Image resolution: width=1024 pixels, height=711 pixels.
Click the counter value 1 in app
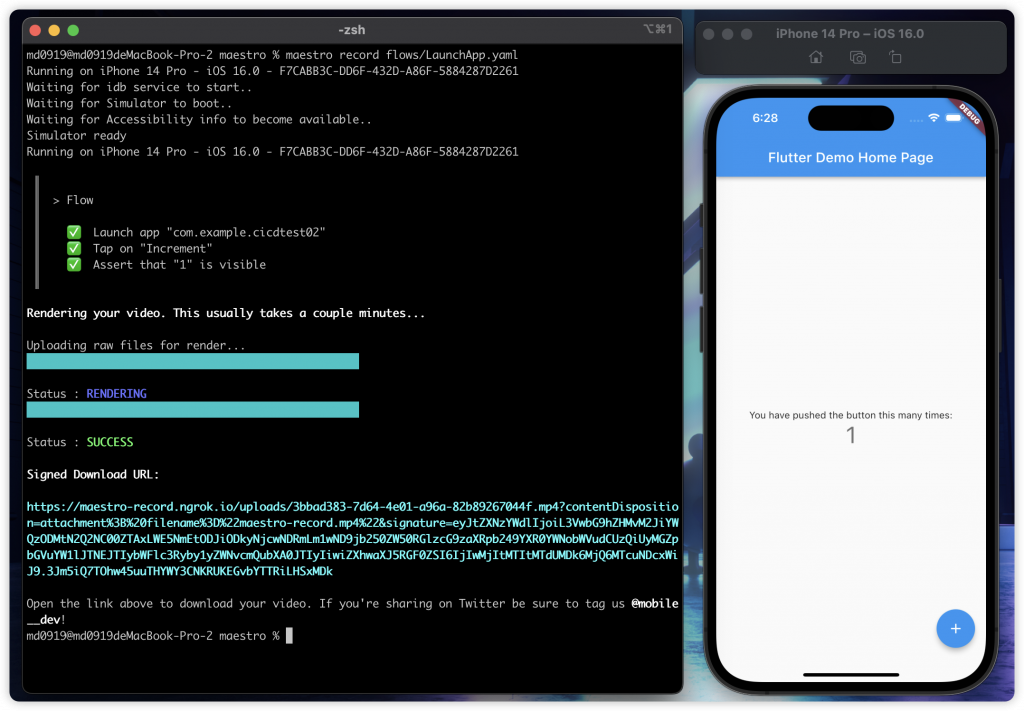click(850, 435)
